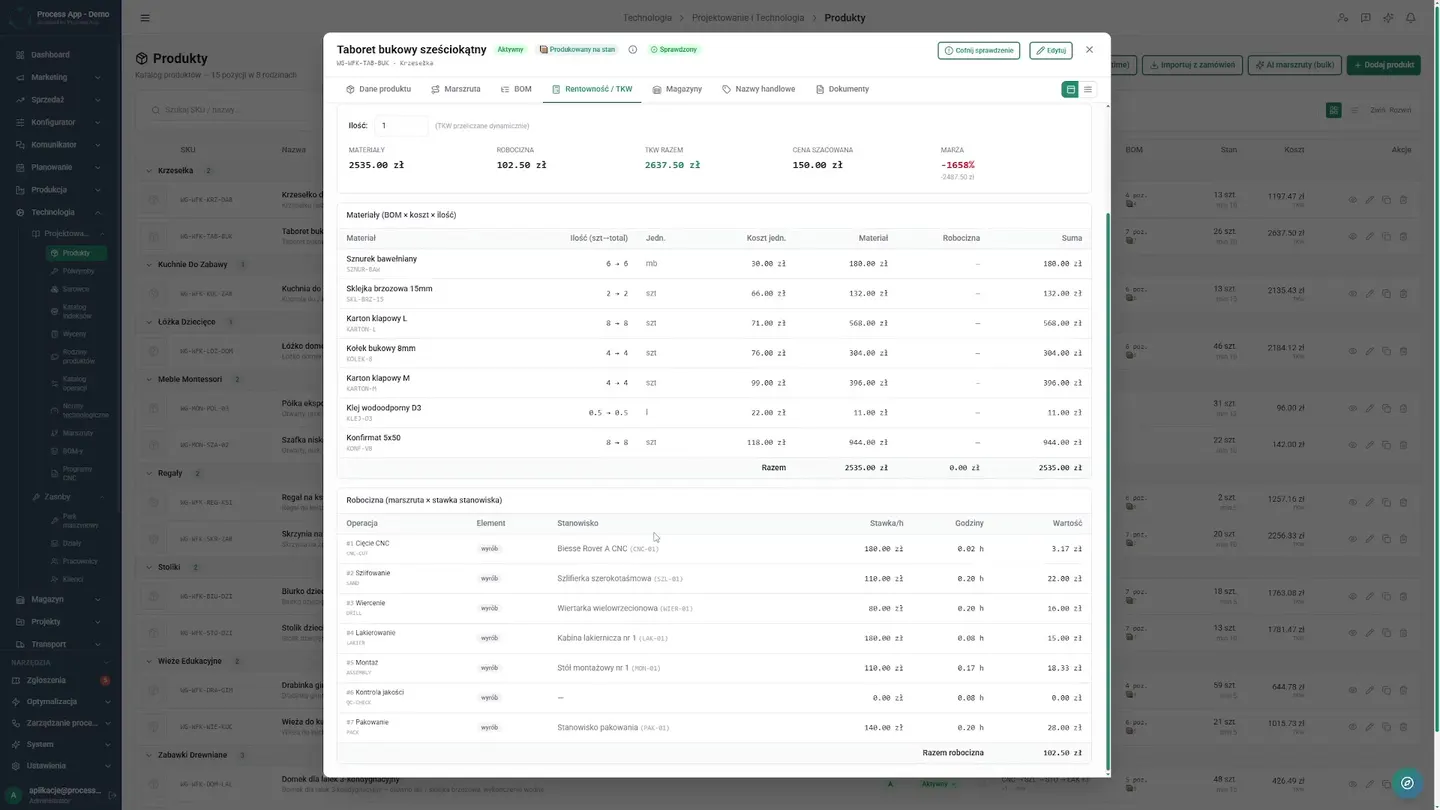Switch to the Marszruta tab
This screenshot has height=810, width=1440.
tap(455, 89)
